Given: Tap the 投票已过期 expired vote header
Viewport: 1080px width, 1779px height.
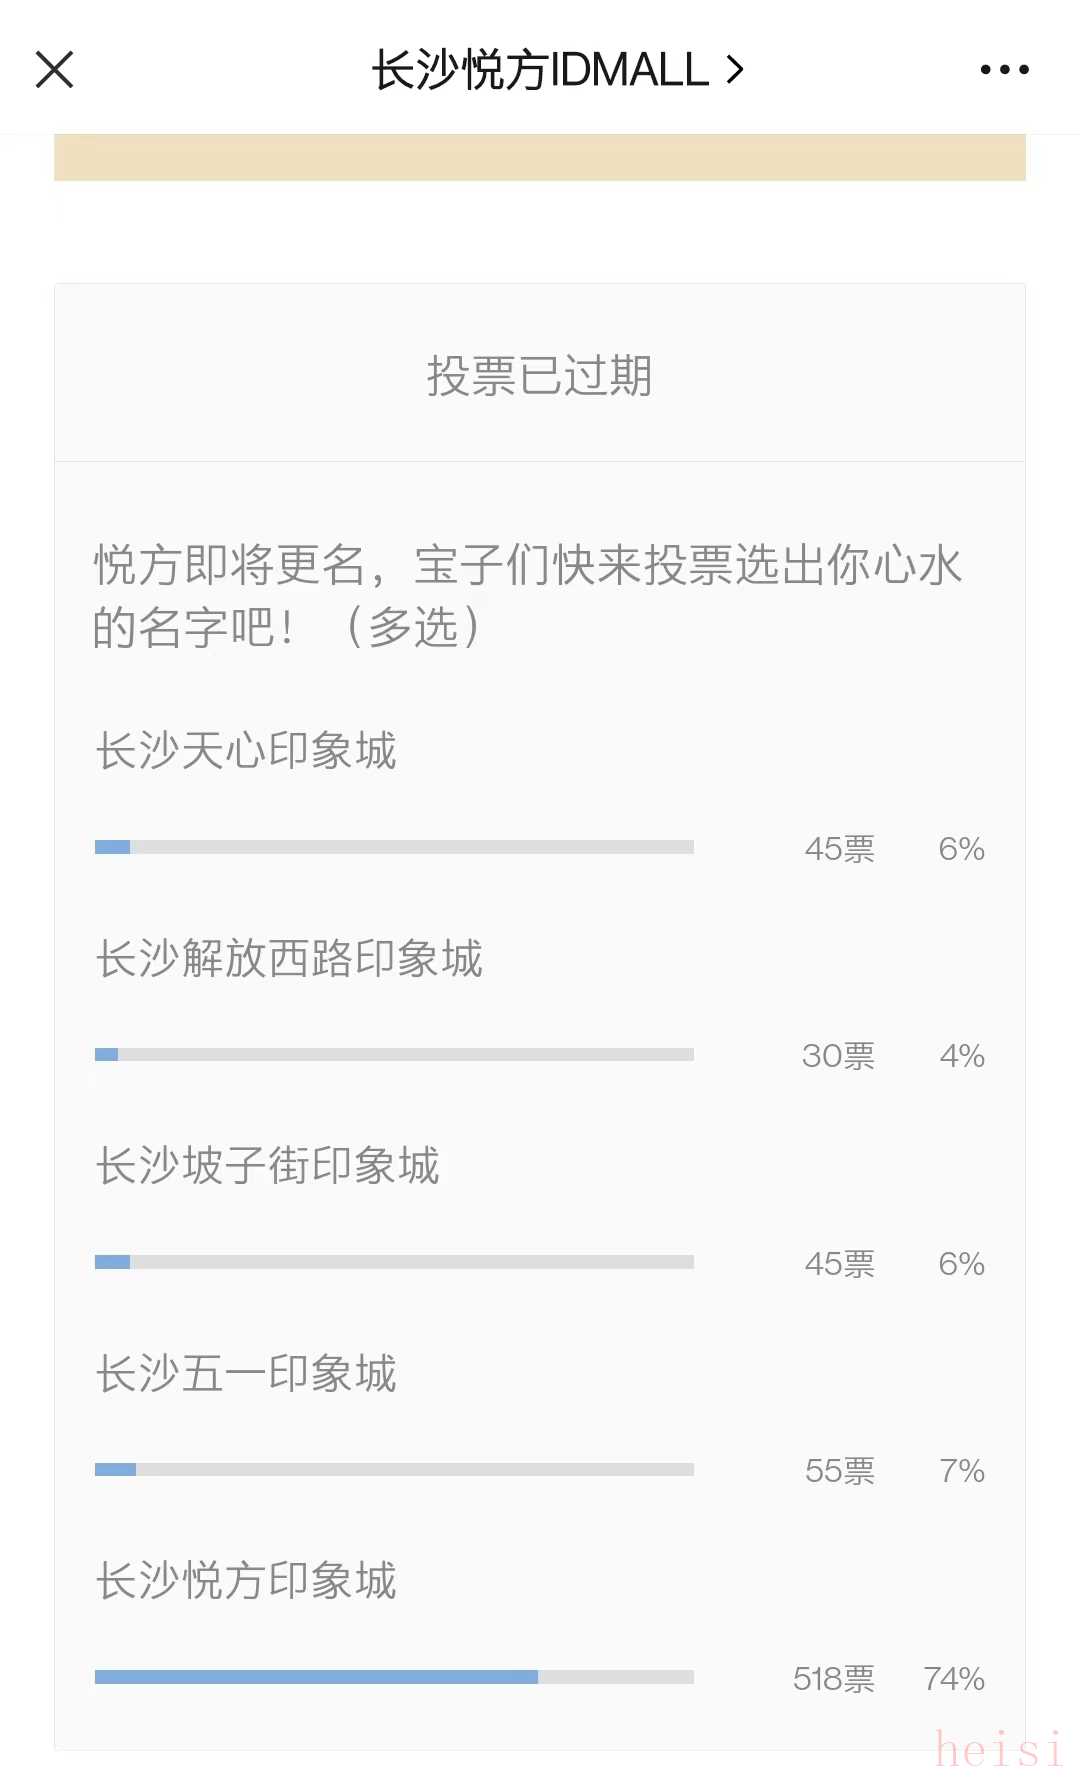Looking at the screenshot, I should (x=540, y=376).
